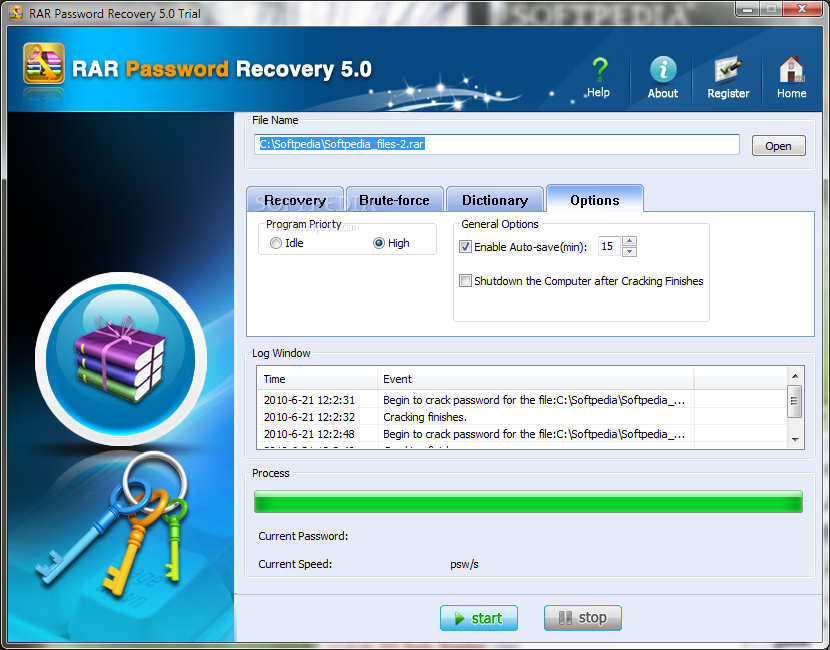Click the 'psw/s' speed unit text

tap(464, 565)
